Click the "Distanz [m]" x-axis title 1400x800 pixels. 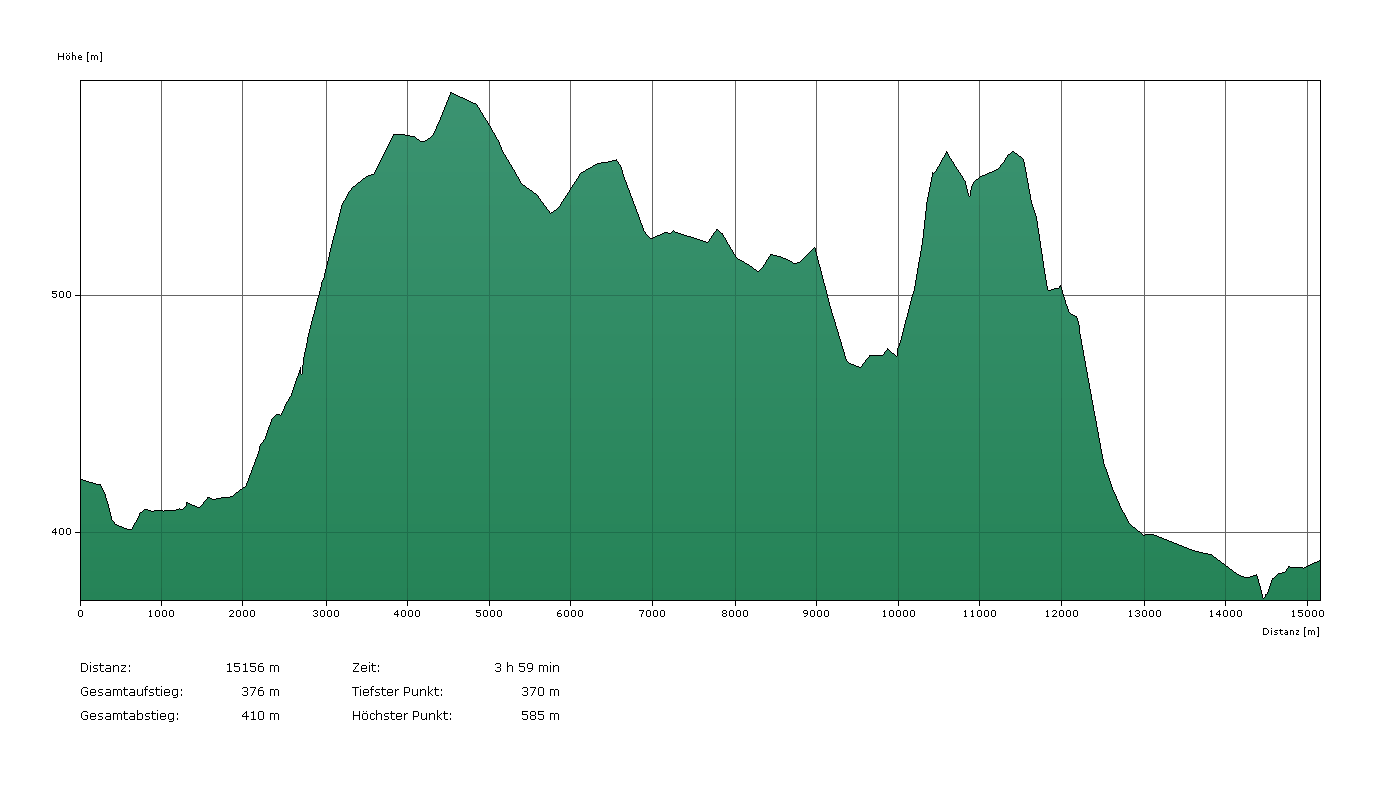1290,632
